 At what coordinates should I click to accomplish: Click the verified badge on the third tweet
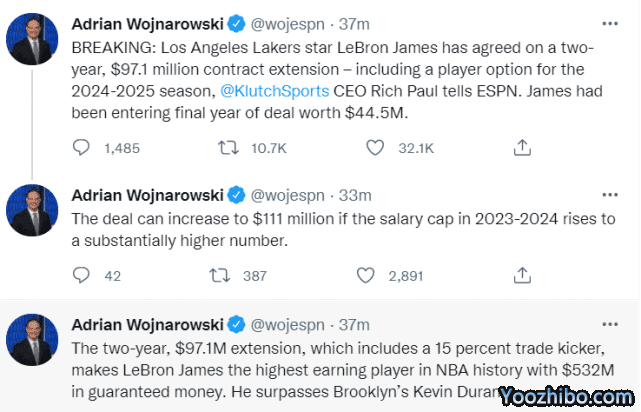coord(238,324)
